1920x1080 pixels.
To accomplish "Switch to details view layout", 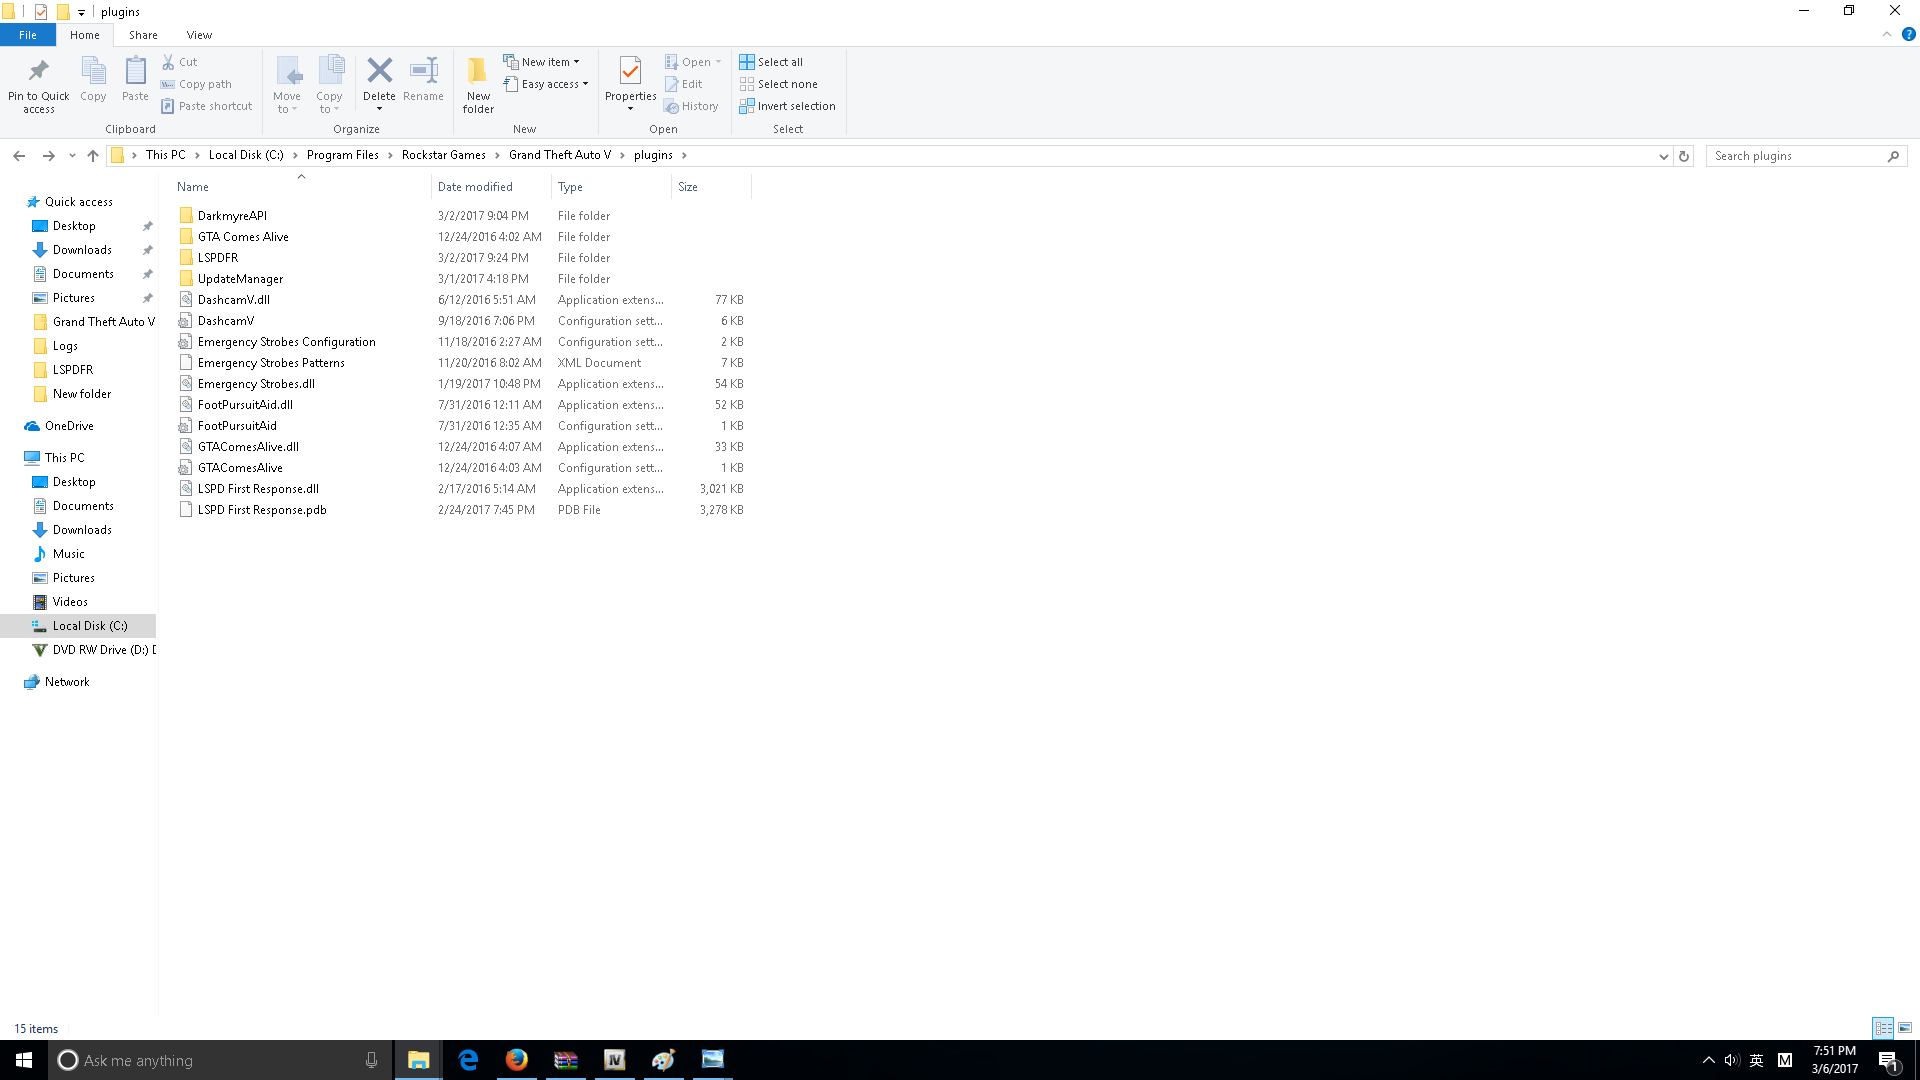I will tap(1883, 1028).
